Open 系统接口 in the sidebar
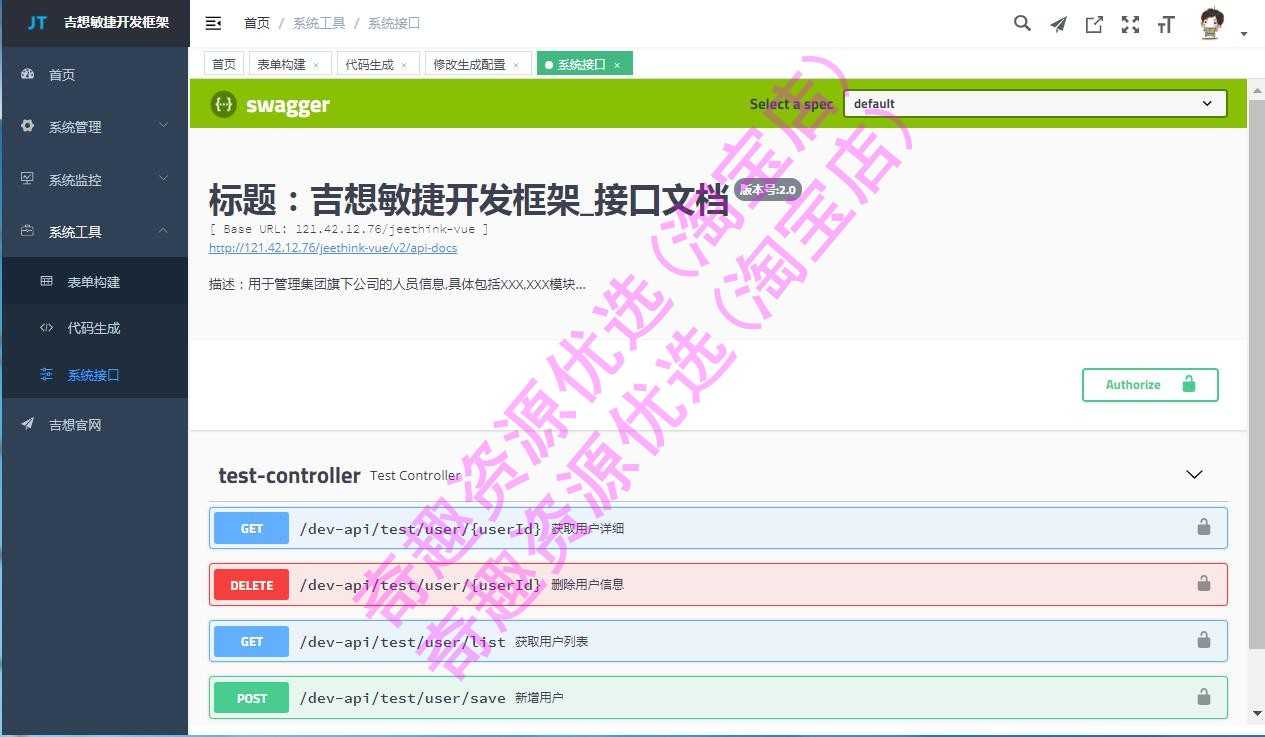Viewport: 1265px width, 737px height. pyautogui.click(x=94, y=374)
